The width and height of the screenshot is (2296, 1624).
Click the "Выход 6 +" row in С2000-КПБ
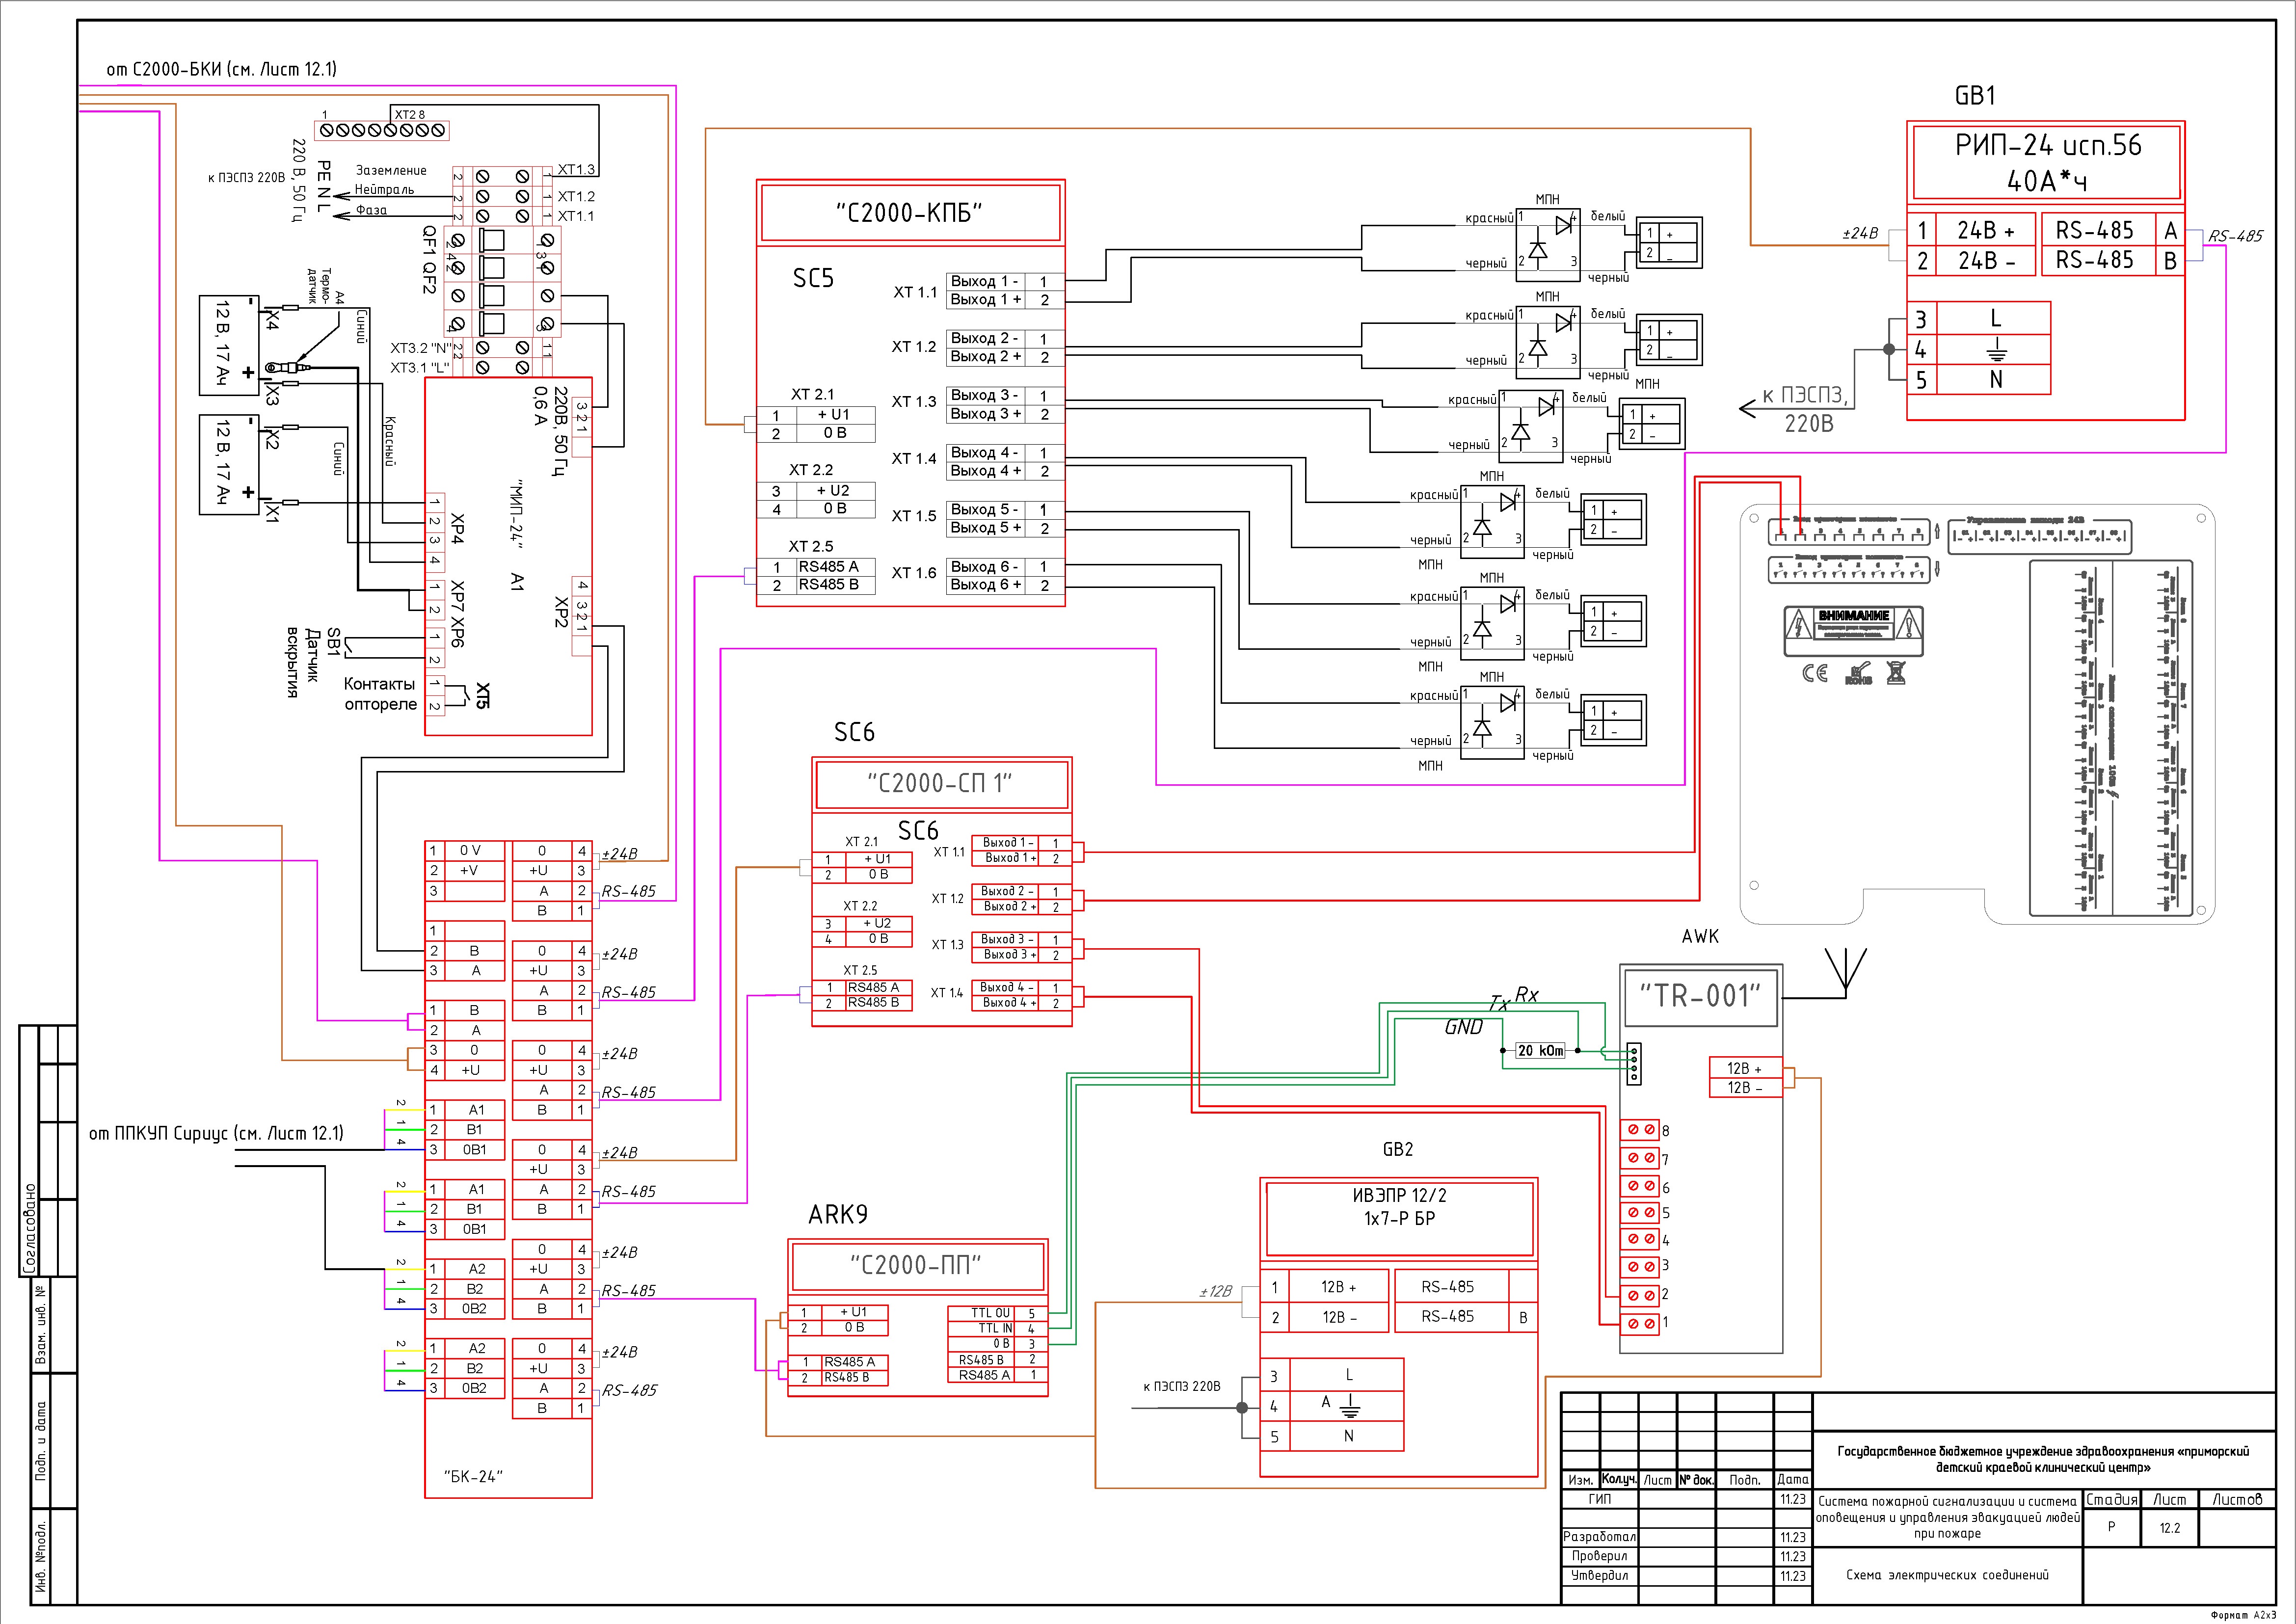(x=1005, y=585)
